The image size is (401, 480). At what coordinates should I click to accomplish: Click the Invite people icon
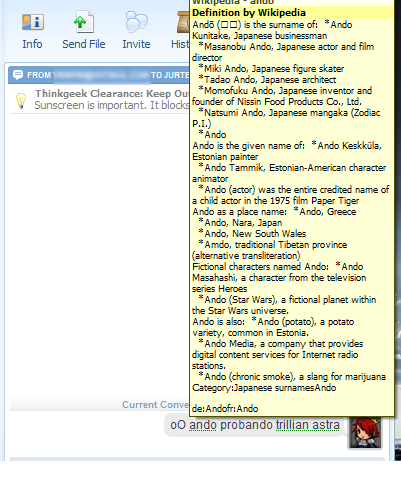click(x=136, y=22)
